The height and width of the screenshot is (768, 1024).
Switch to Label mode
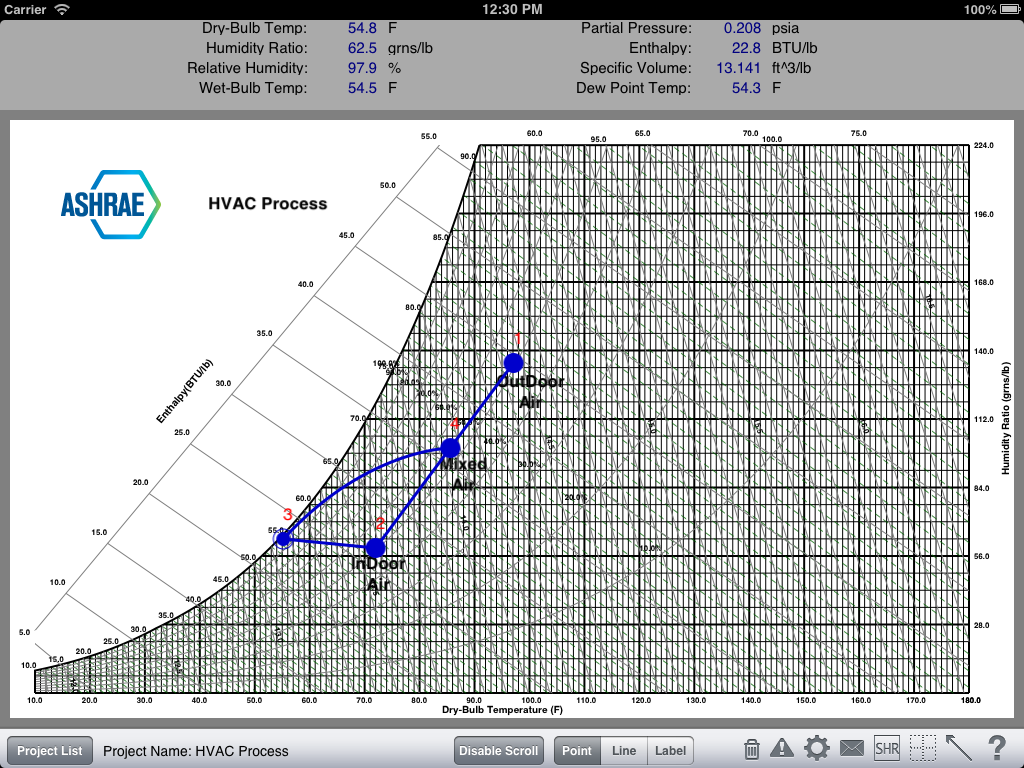click(670, 750)
